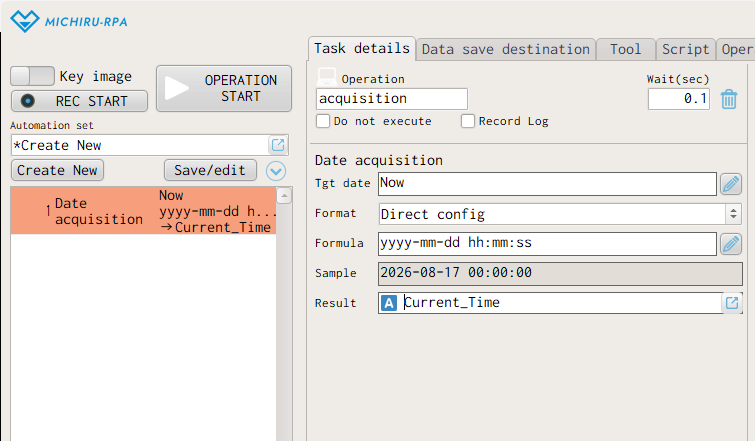The height and width of the screenshot is (441, 755).
Task: Click the operation computer icon
Action: tap(326, 77)
